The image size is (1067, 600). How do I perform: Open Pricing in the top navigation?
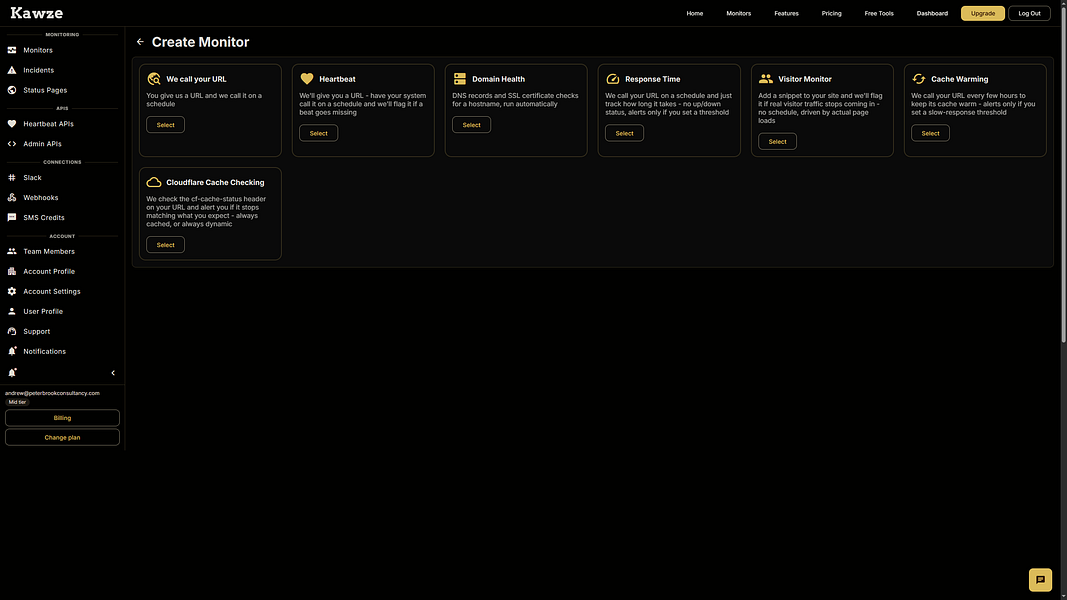pyautogui.click(x=832, y=13)
